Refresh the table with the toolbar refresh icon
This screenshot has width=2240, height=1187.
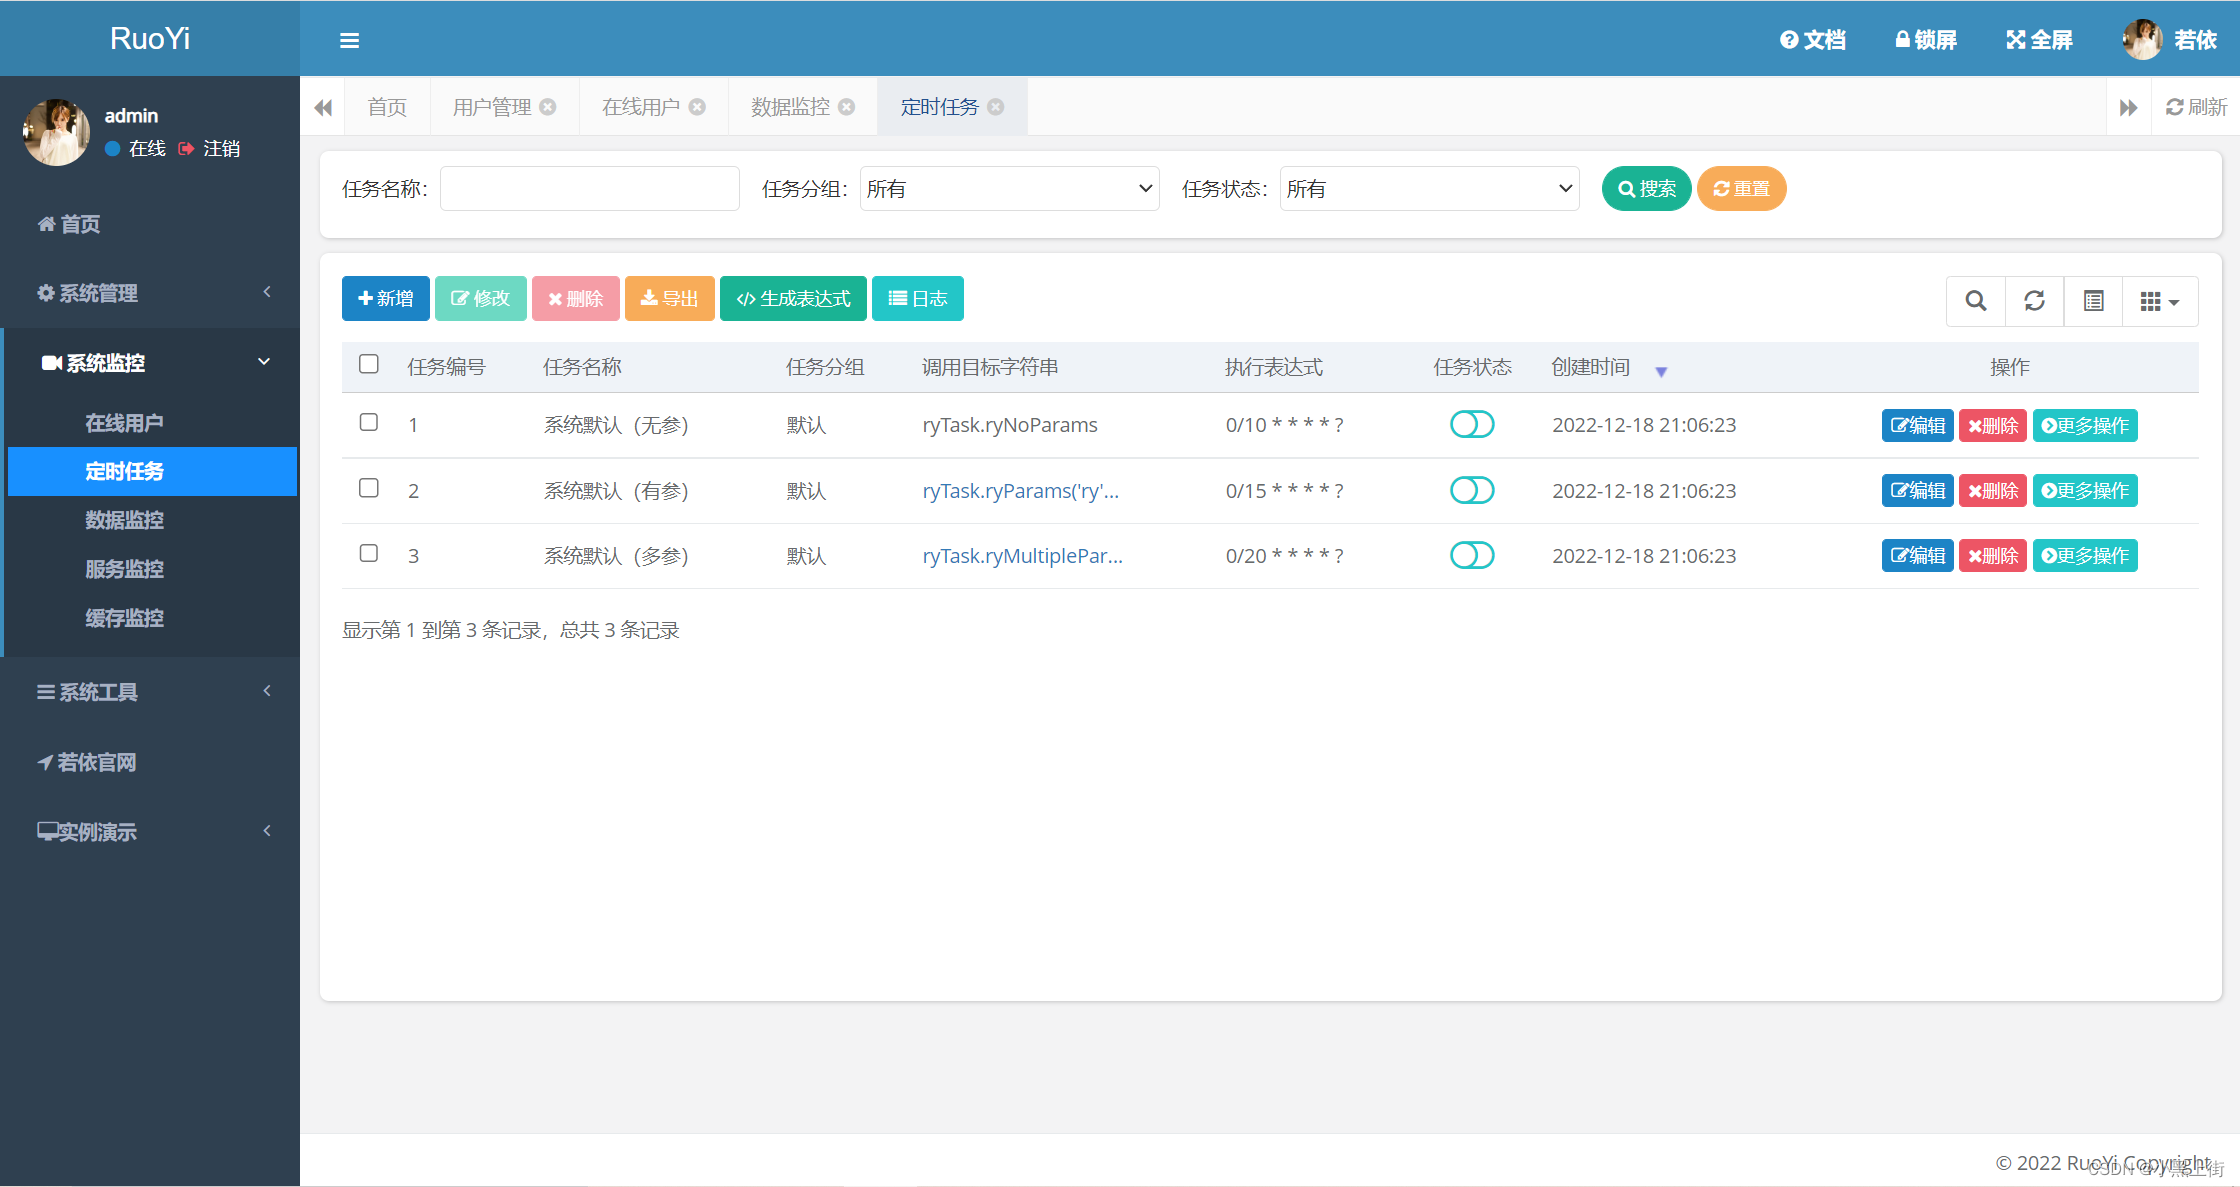(x=2035, y=301)
